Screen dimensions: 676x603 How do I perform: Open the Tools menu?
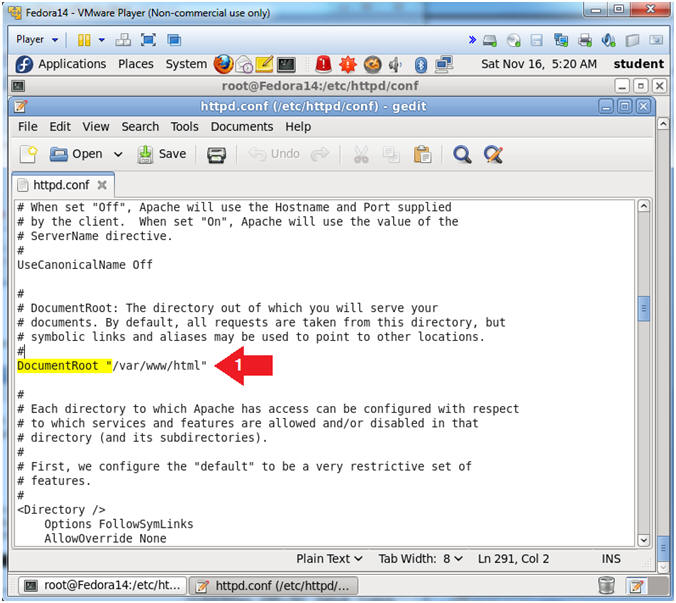tap(185, 127)
